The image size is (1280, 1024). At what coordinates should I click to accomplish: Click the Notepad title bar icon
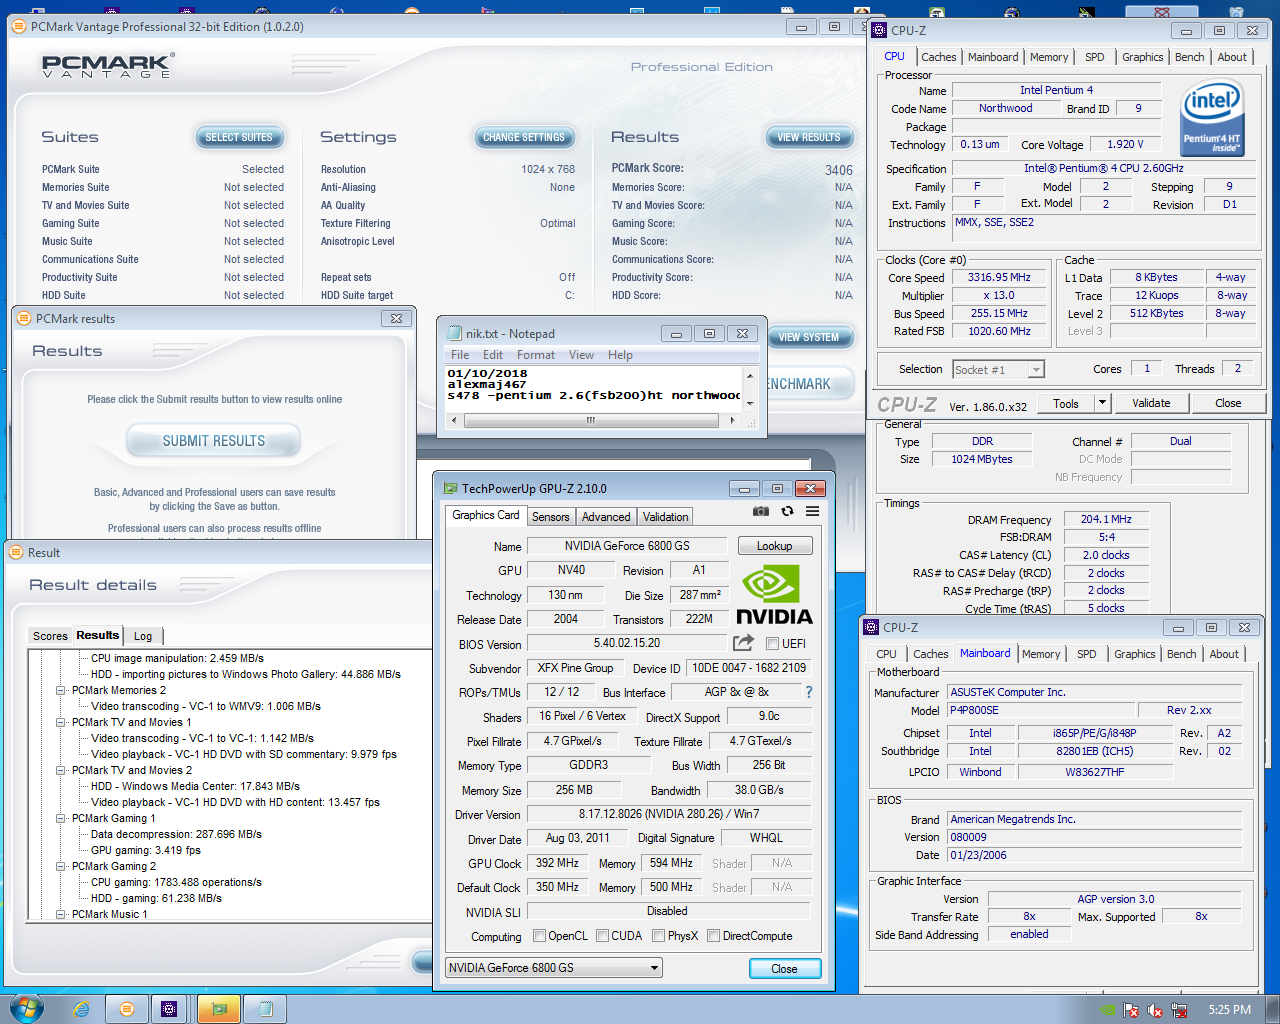(x=455, y=333)
